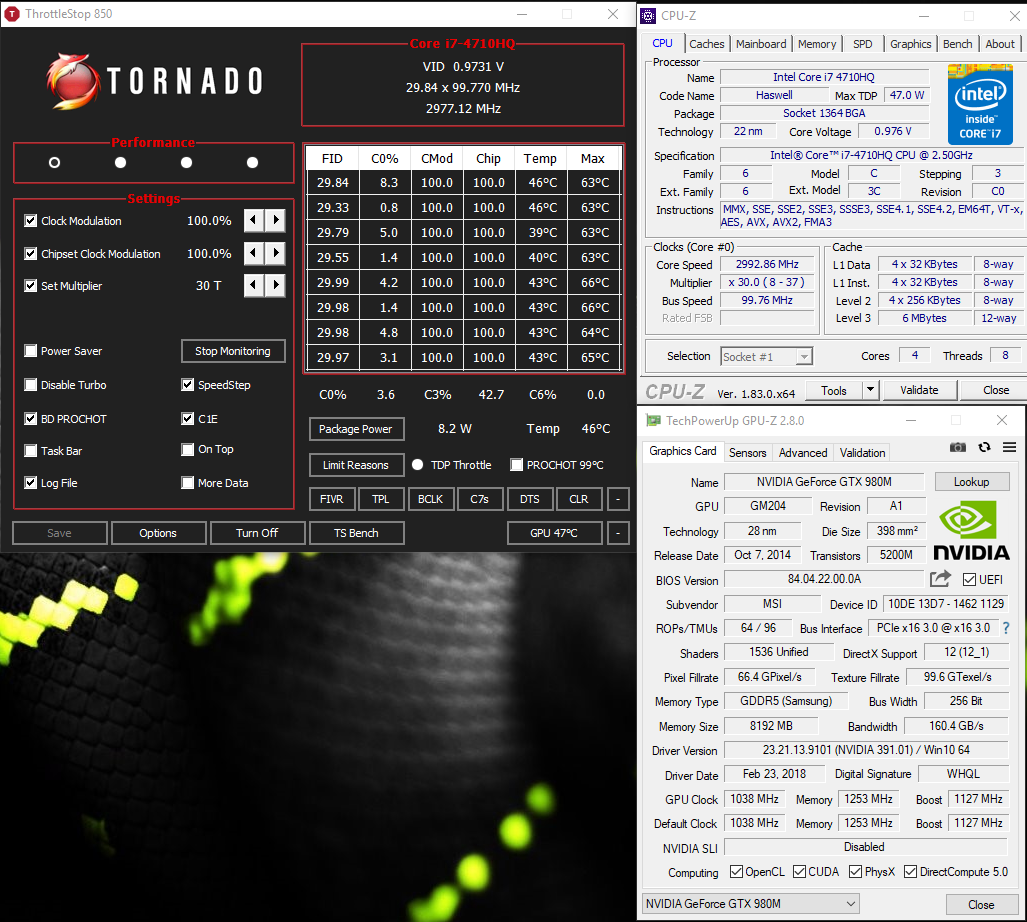Image resolution: width=1027 pixels, height=922 pixels.
Task: Uncheck the Log File option
Action: point(30,483)
